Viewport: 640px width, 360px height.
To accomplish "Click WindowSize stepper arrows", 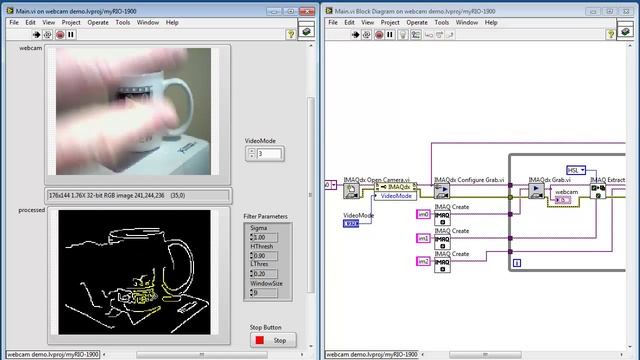I will pos(251,293).
